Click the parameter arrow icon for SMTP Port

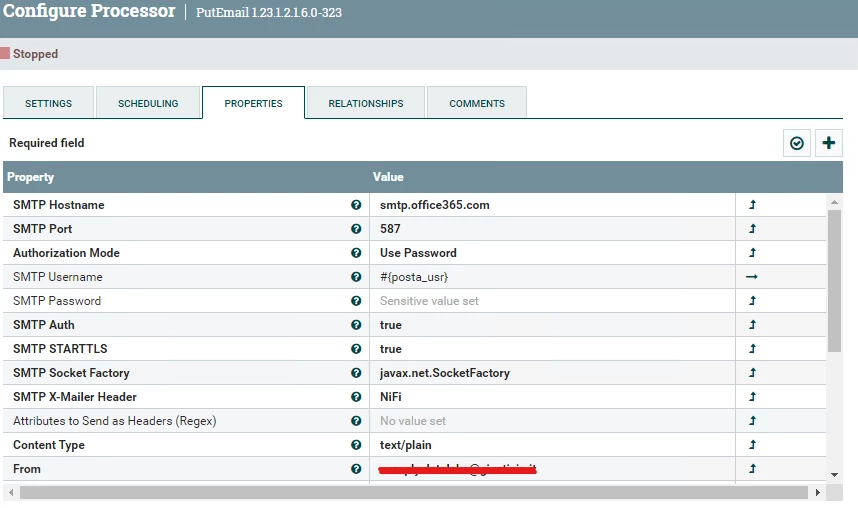(752, 229)
